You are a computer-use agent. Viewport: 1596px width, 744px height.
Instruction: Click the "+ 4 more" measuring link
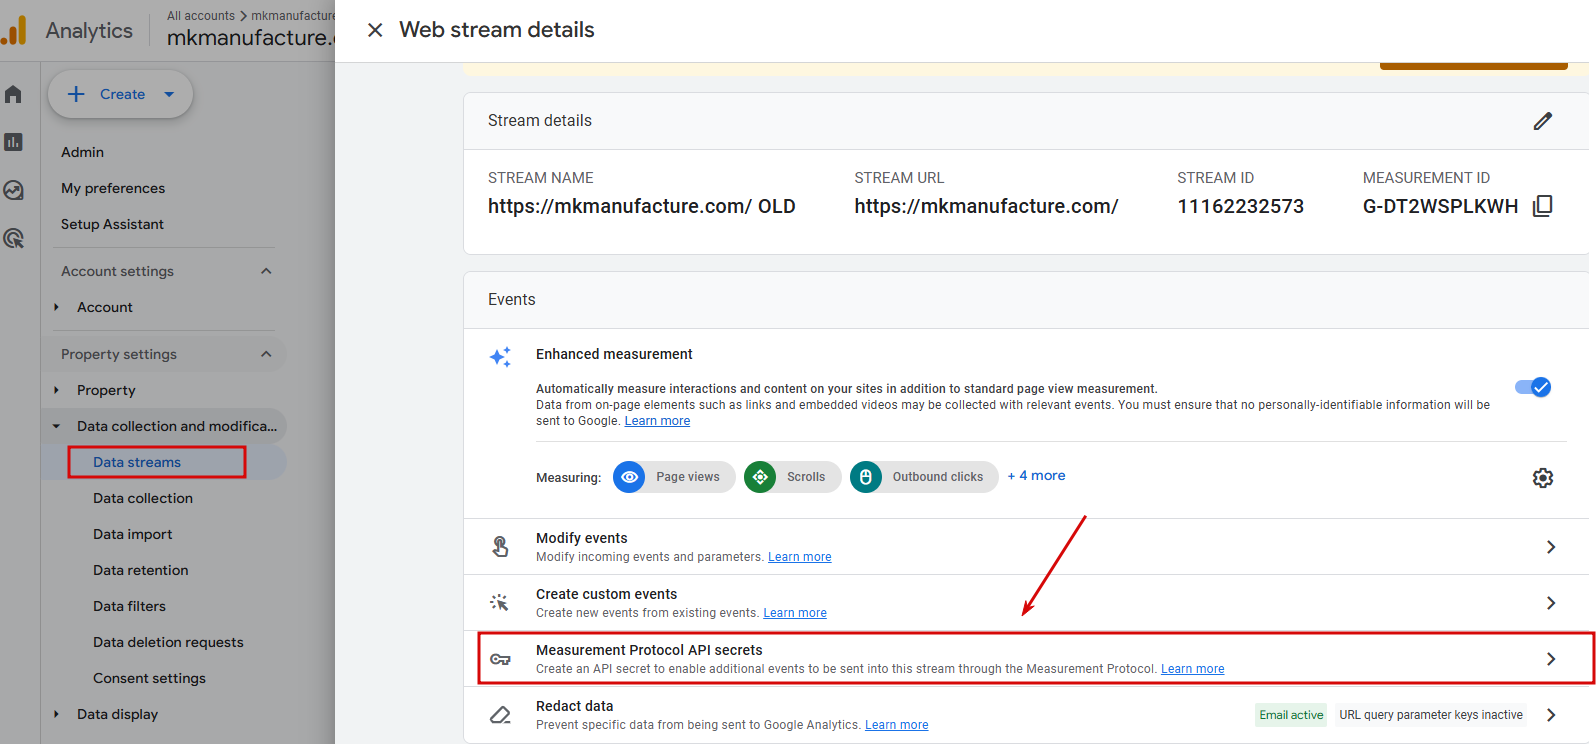[1036, 476]
